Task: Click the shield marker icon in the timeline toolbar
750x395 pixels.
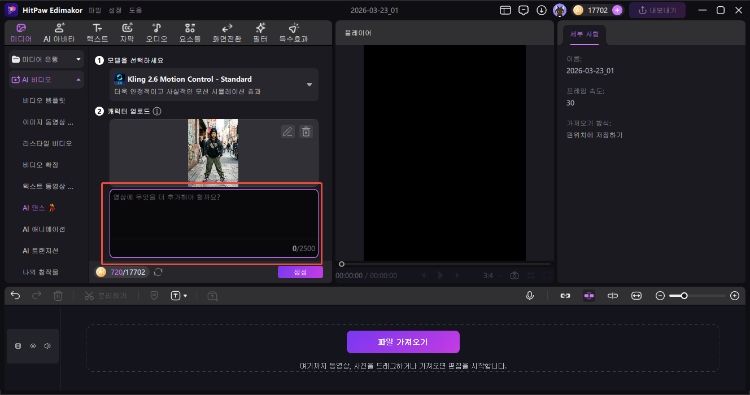Action: pos(154,296)
